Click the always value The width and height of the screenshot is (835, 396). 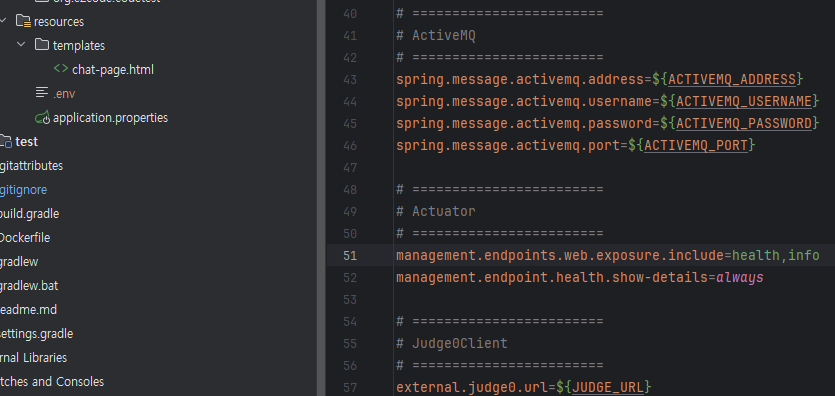740,277
